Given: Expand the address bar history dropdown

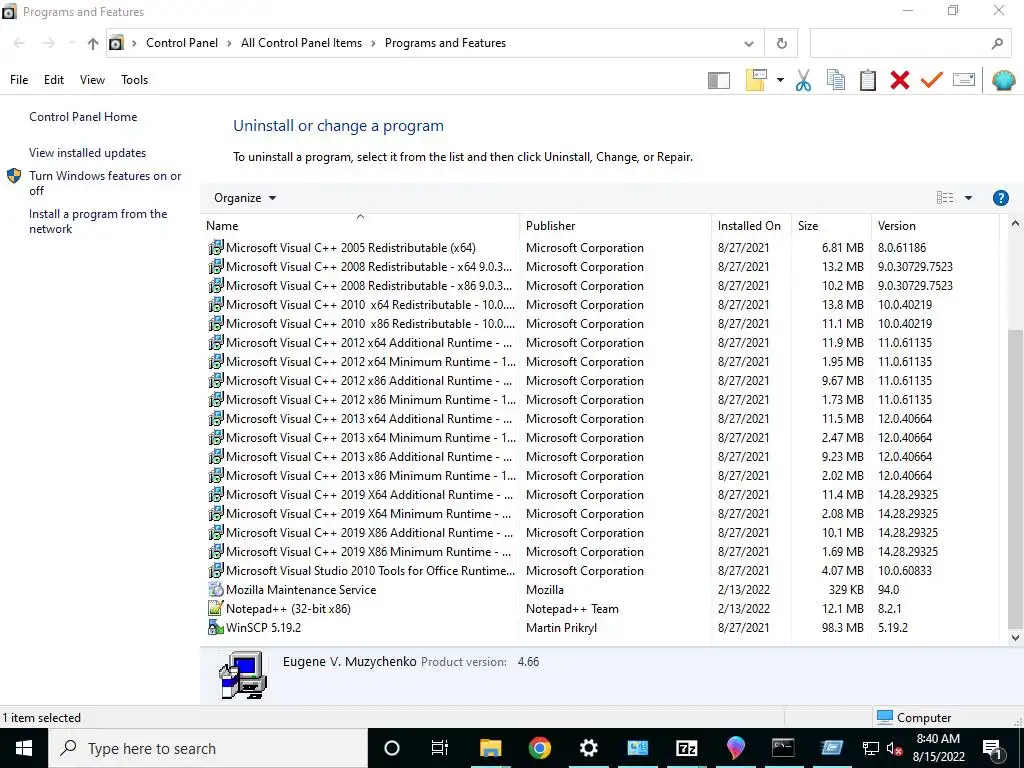Looking at the screenshot, I should 748,44.
